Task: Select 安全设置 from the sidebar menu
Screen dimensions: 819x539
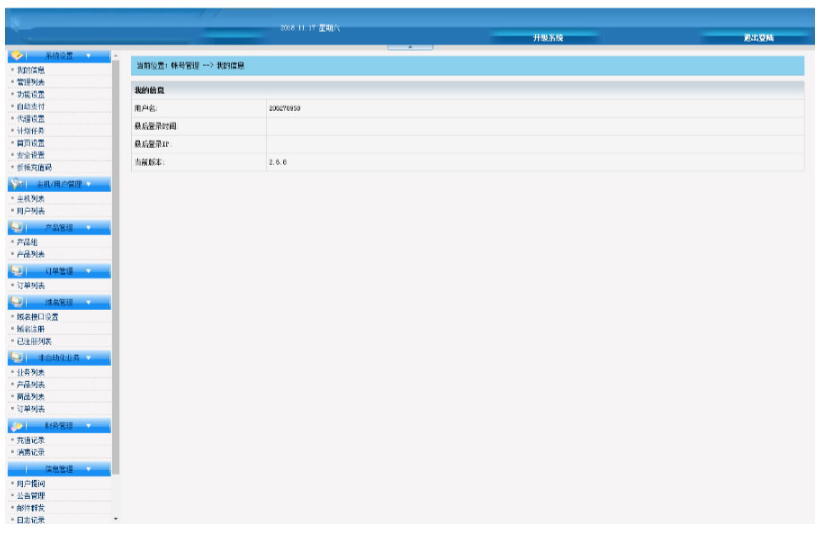Action: click(31, 155)
